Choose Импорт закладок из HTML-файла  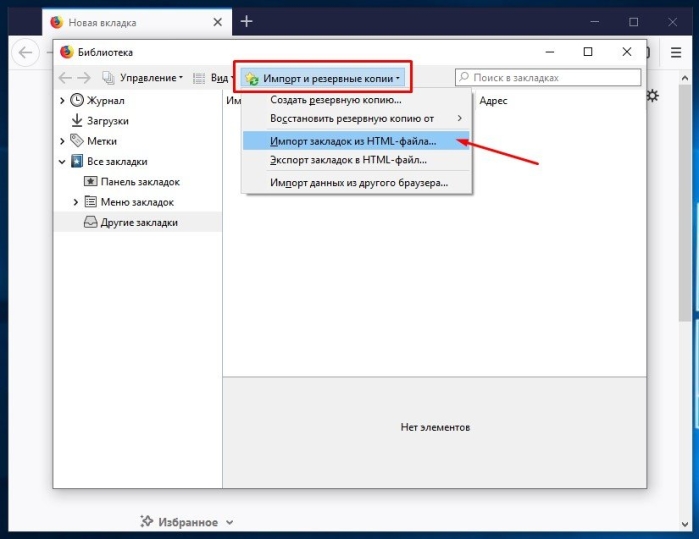point(356,141)
